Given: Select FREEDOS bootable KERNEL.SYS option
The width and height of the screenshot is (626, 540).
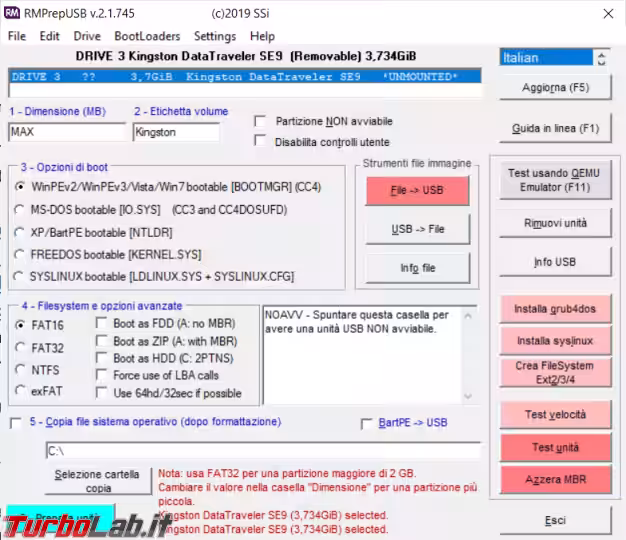Looking at the screenshot, I should tap(19, 254).
